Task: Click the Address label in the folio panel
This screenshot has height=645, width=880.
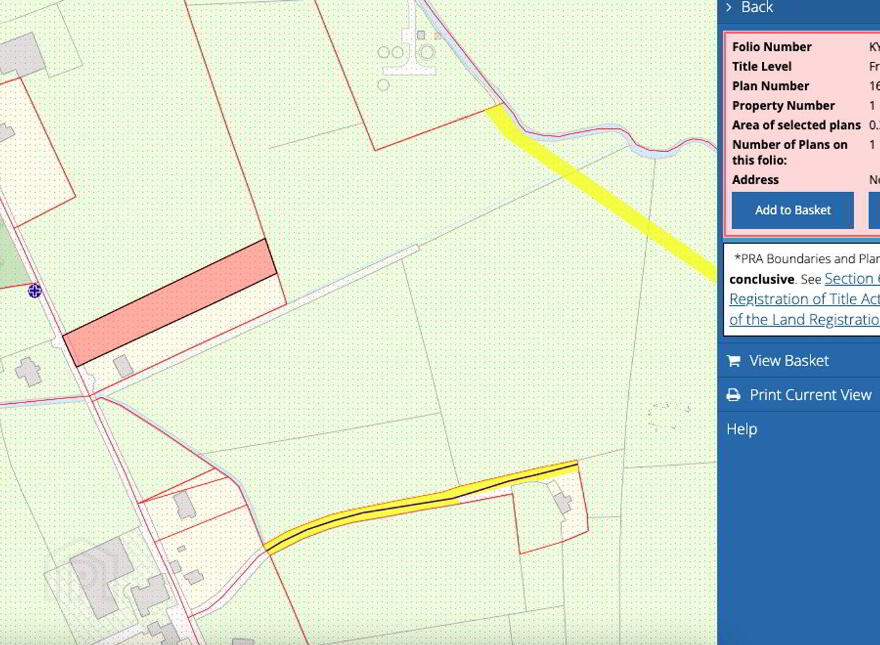Action: [x=755, y=180]
